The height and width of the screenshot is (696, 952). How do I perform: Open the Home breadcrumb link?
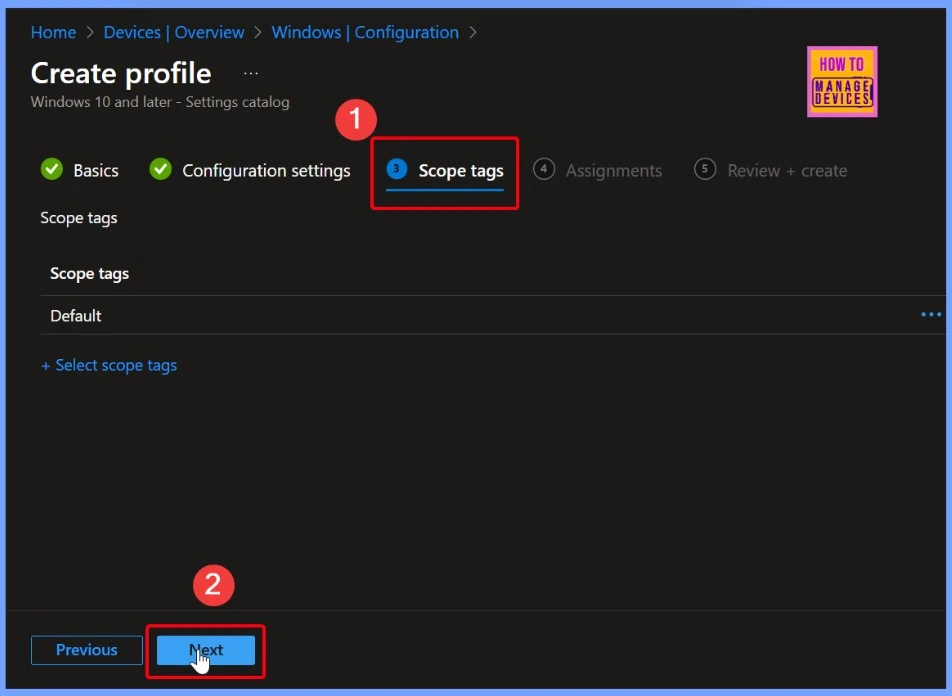[53, 32]
